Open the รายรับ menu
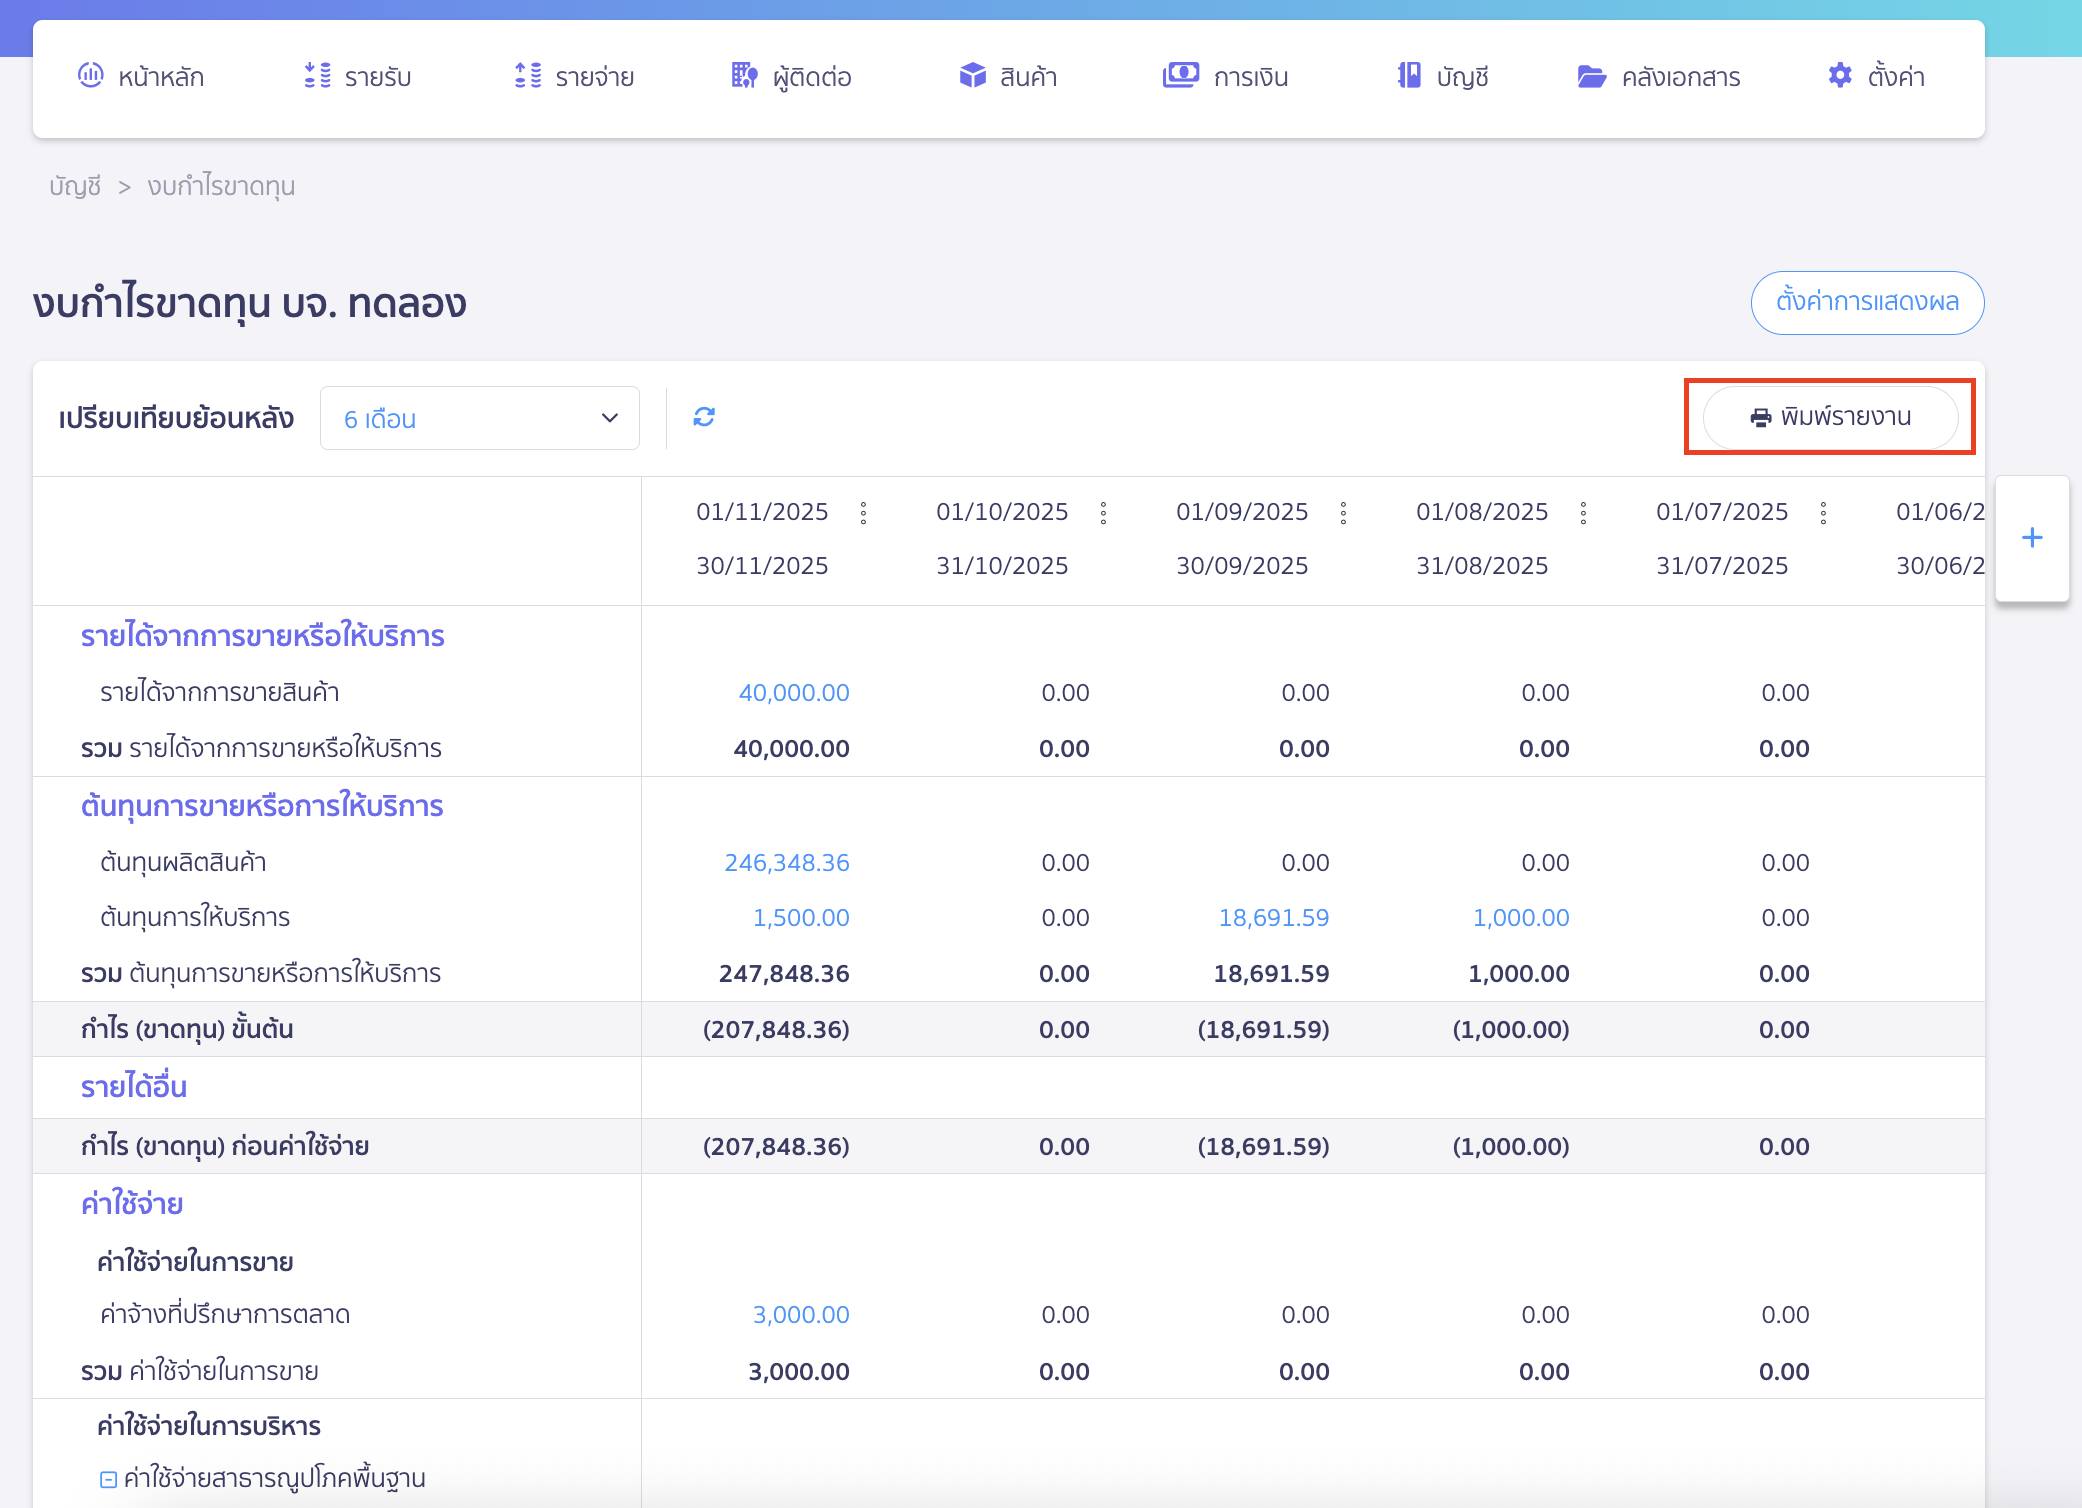This screenshot has width=2082, height=1508. tap(357, 76)
